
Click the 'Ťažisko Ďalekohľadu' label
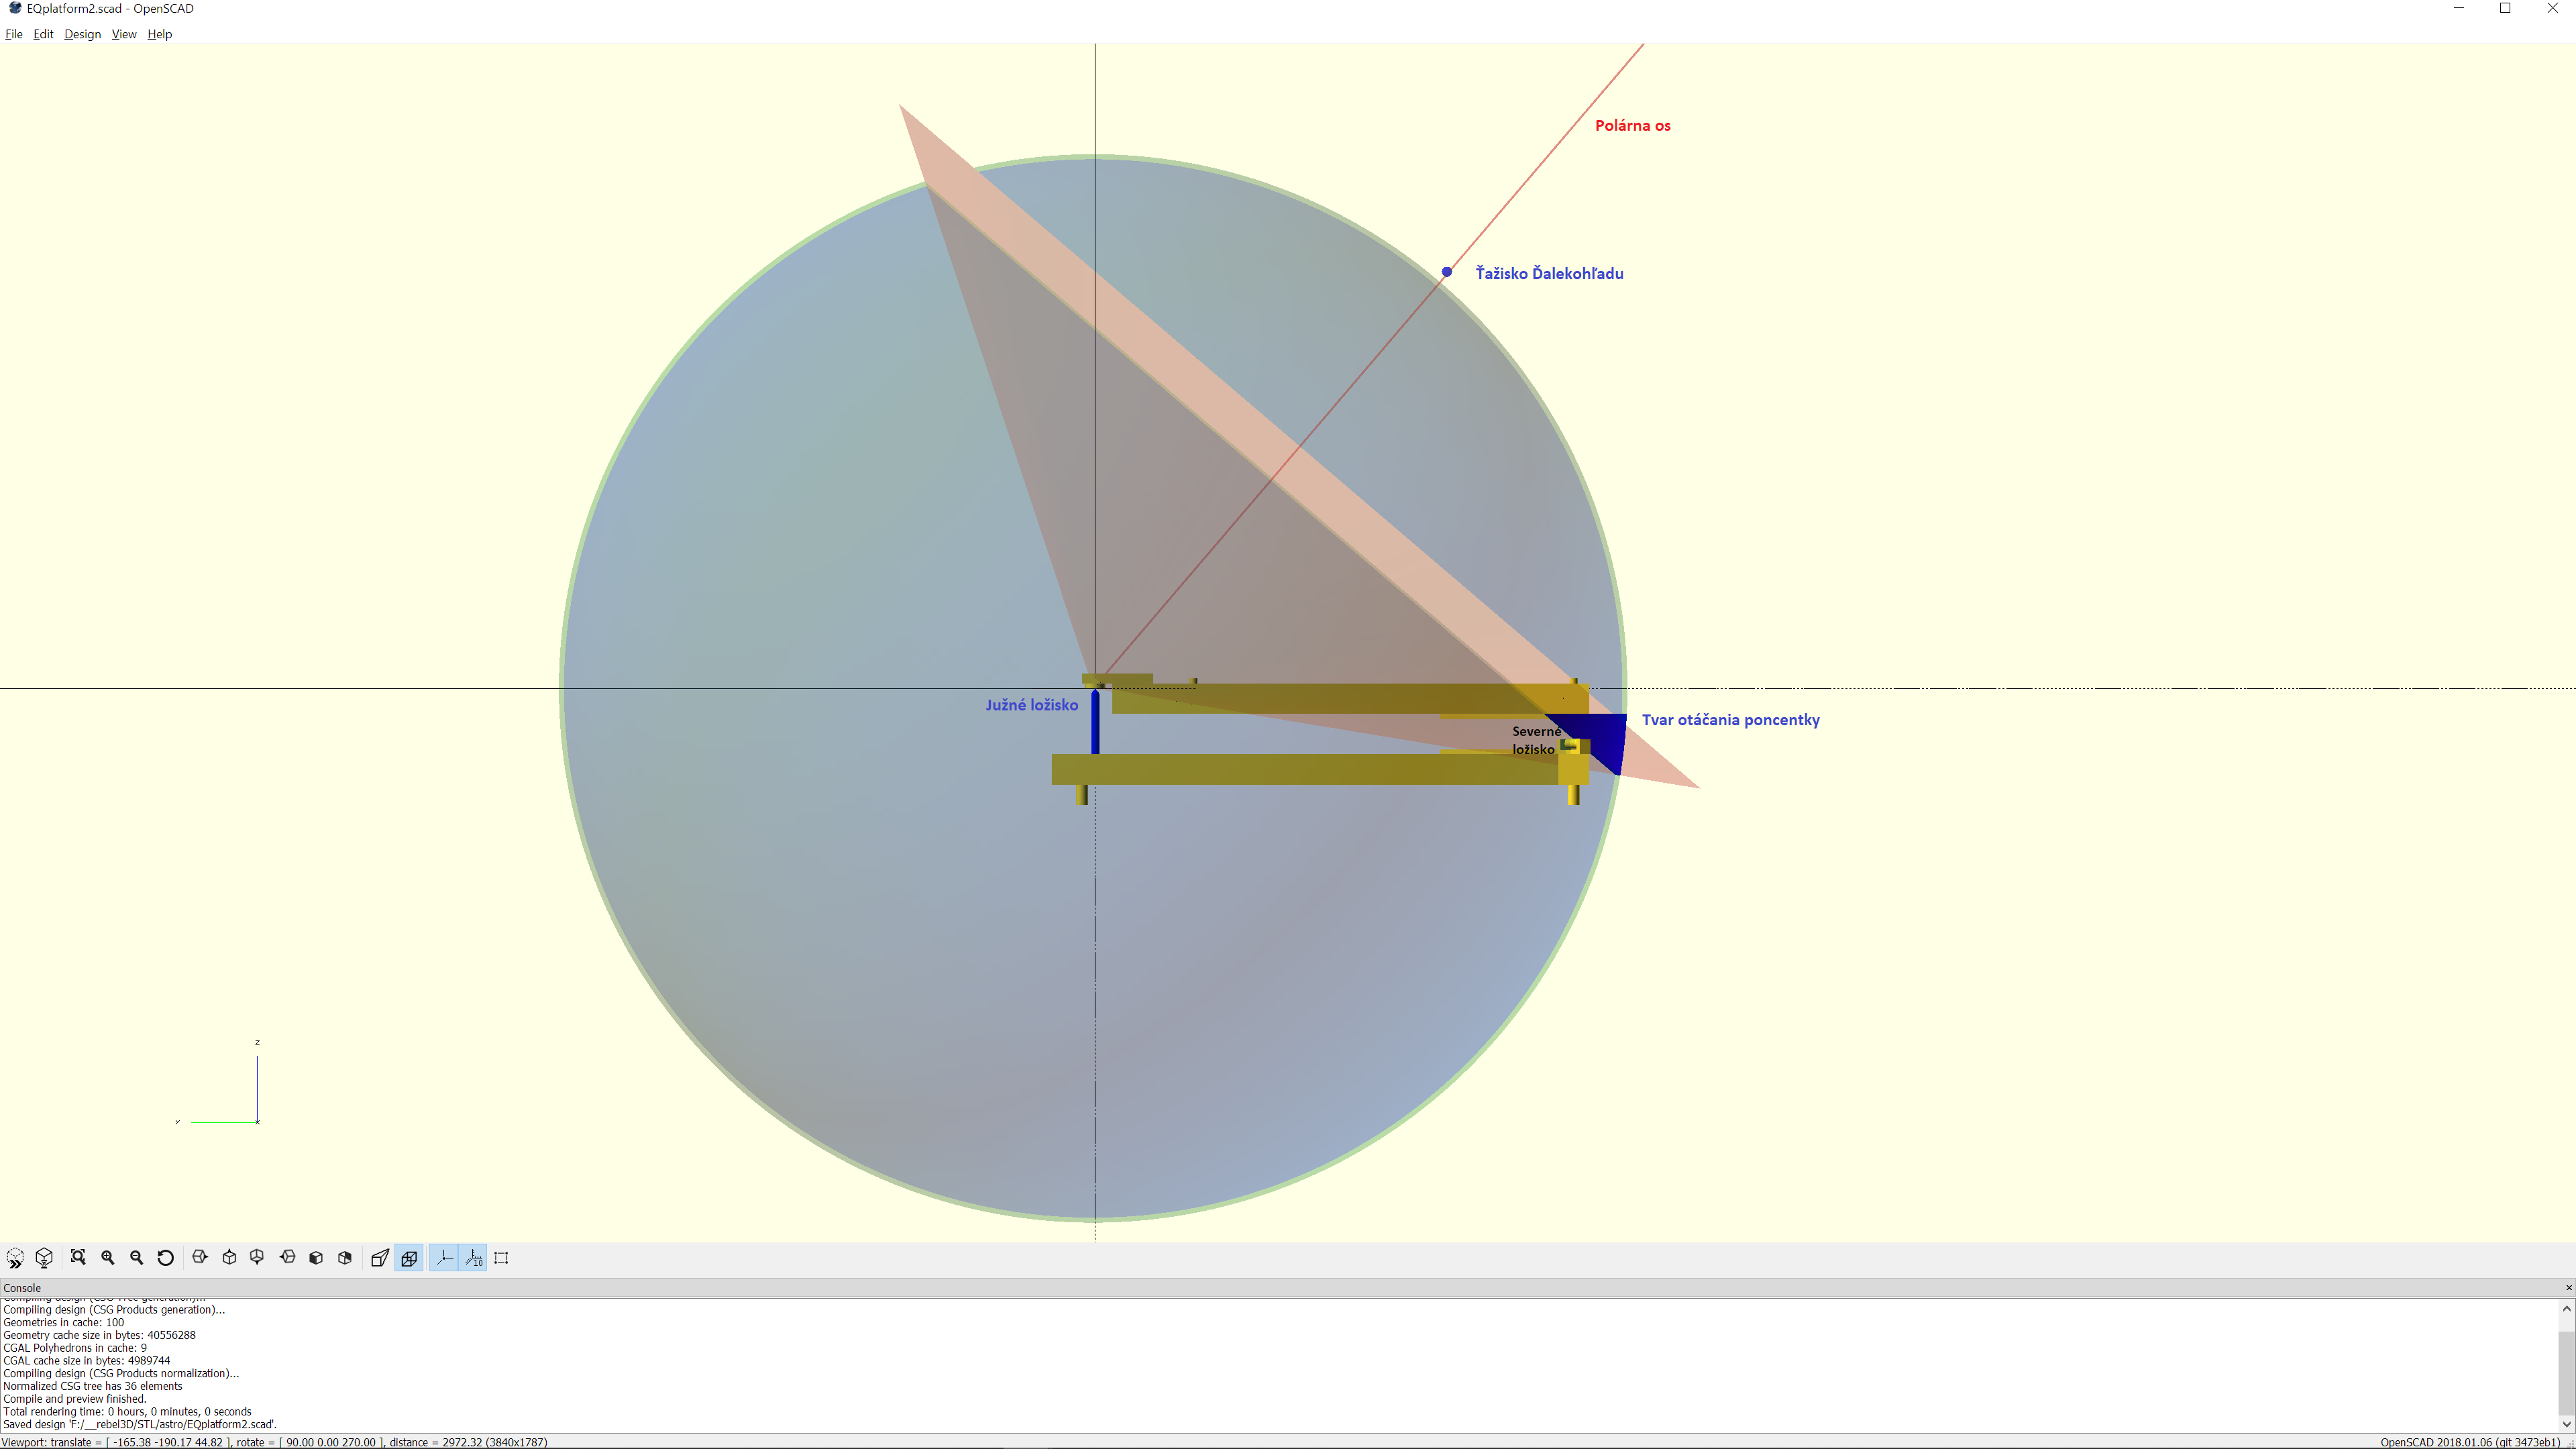1549,273
